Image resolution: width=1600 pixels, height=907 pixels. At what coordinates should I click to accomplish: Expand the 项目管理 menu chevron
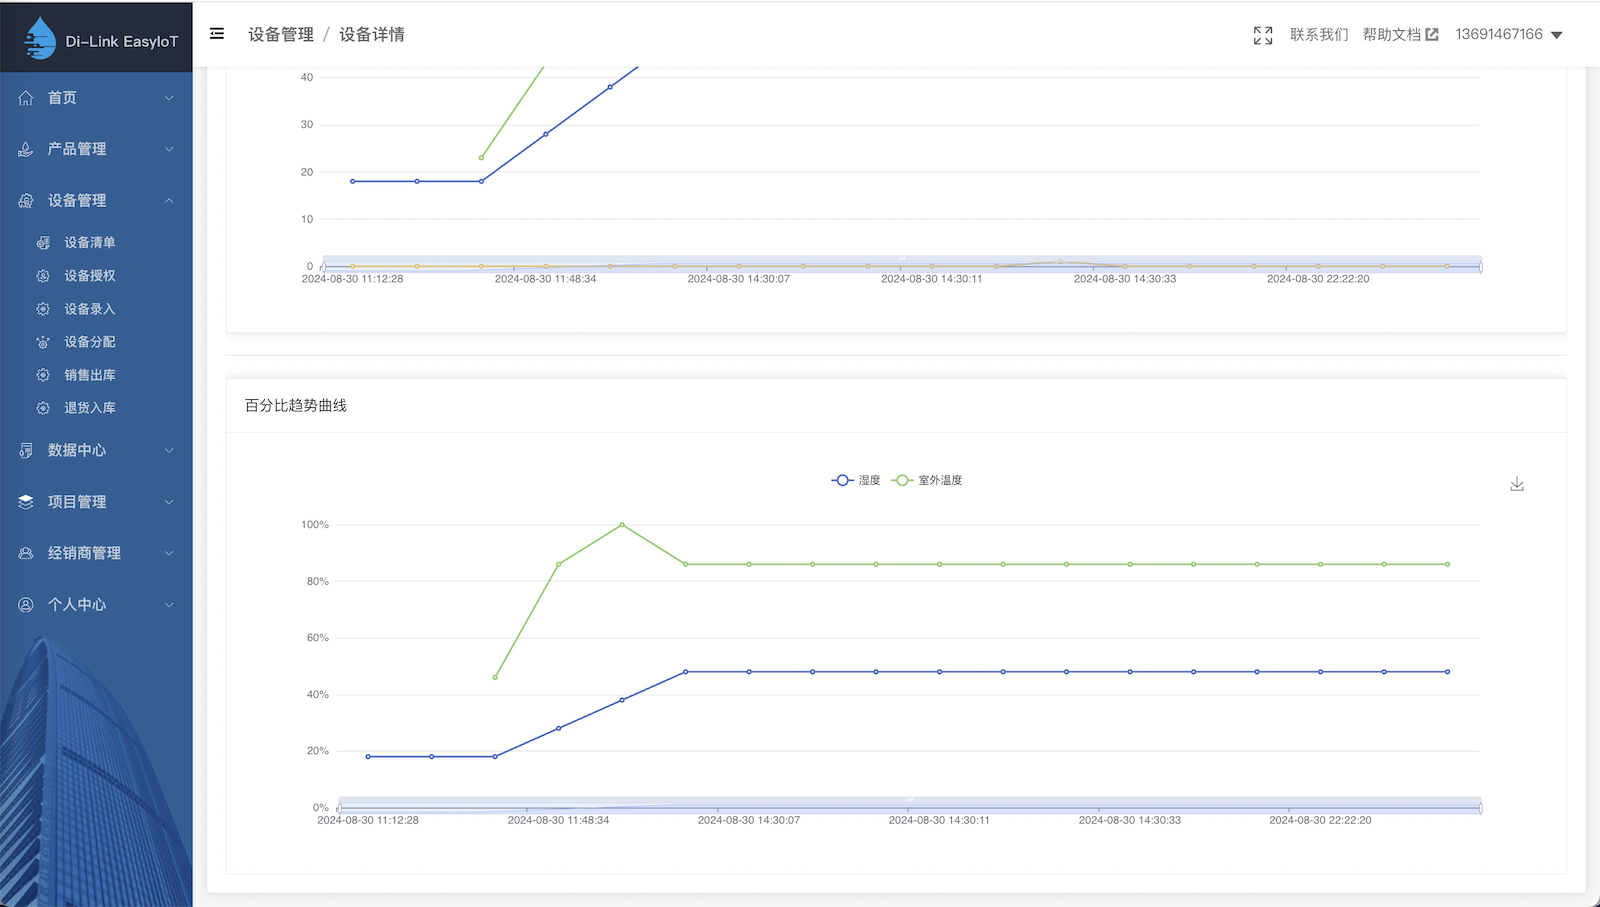click(169, 502)
